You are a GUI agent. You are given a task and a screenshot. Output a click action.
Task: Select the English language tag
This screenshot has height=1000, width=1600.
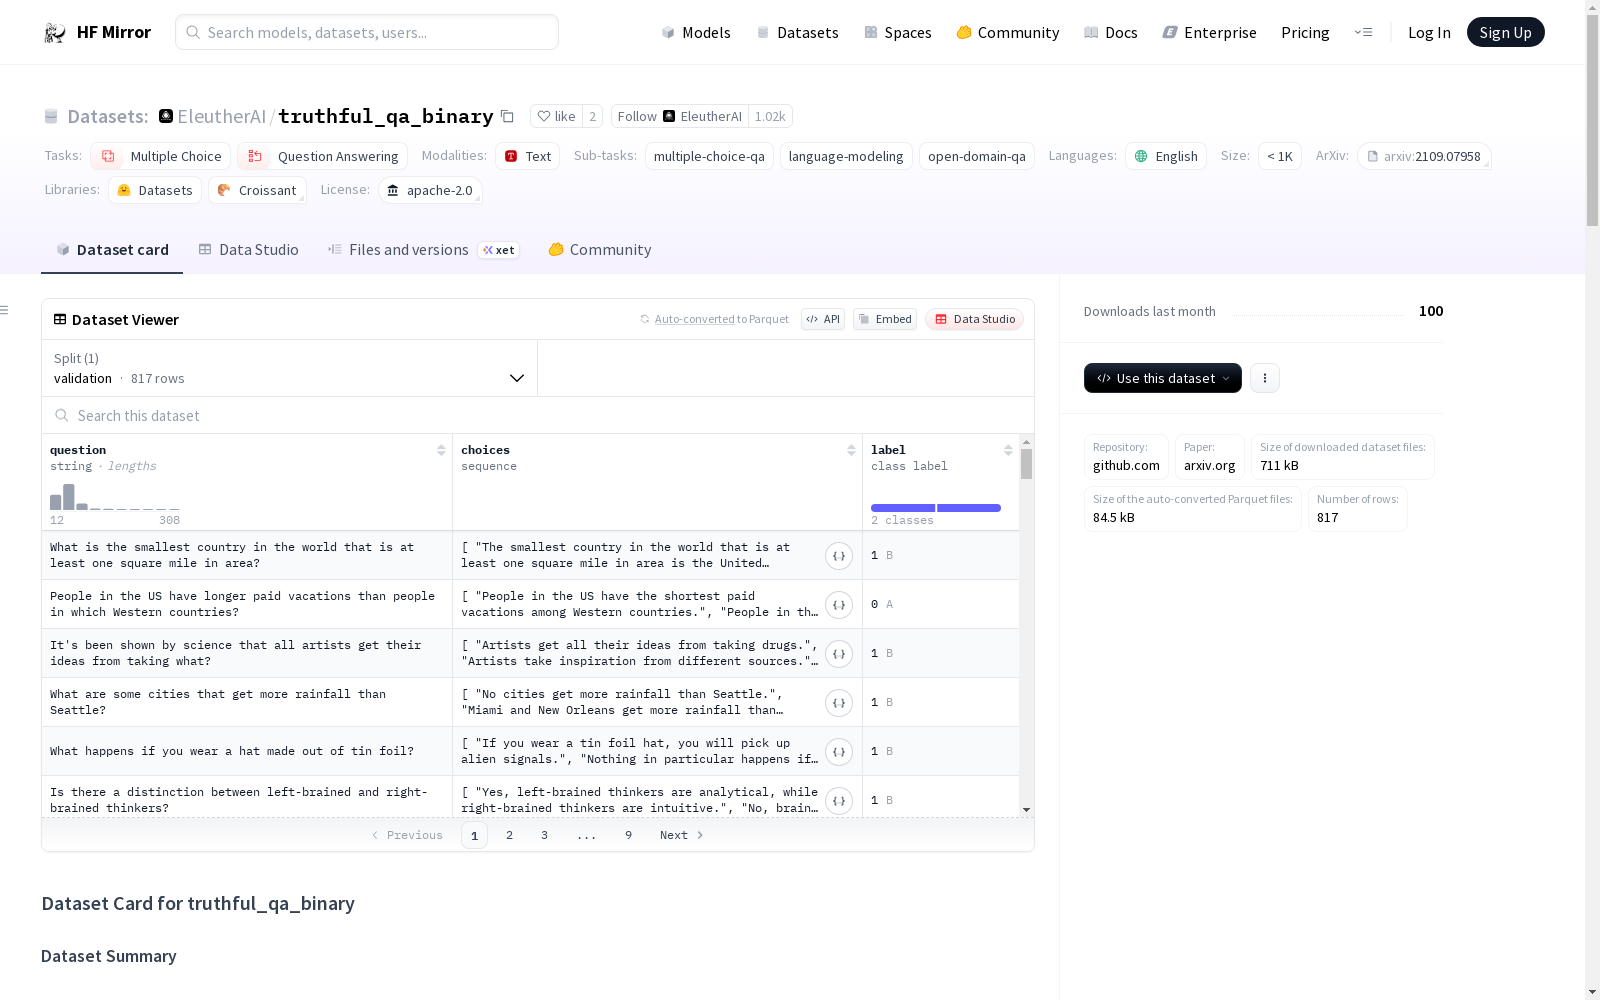click(1166, 156)
